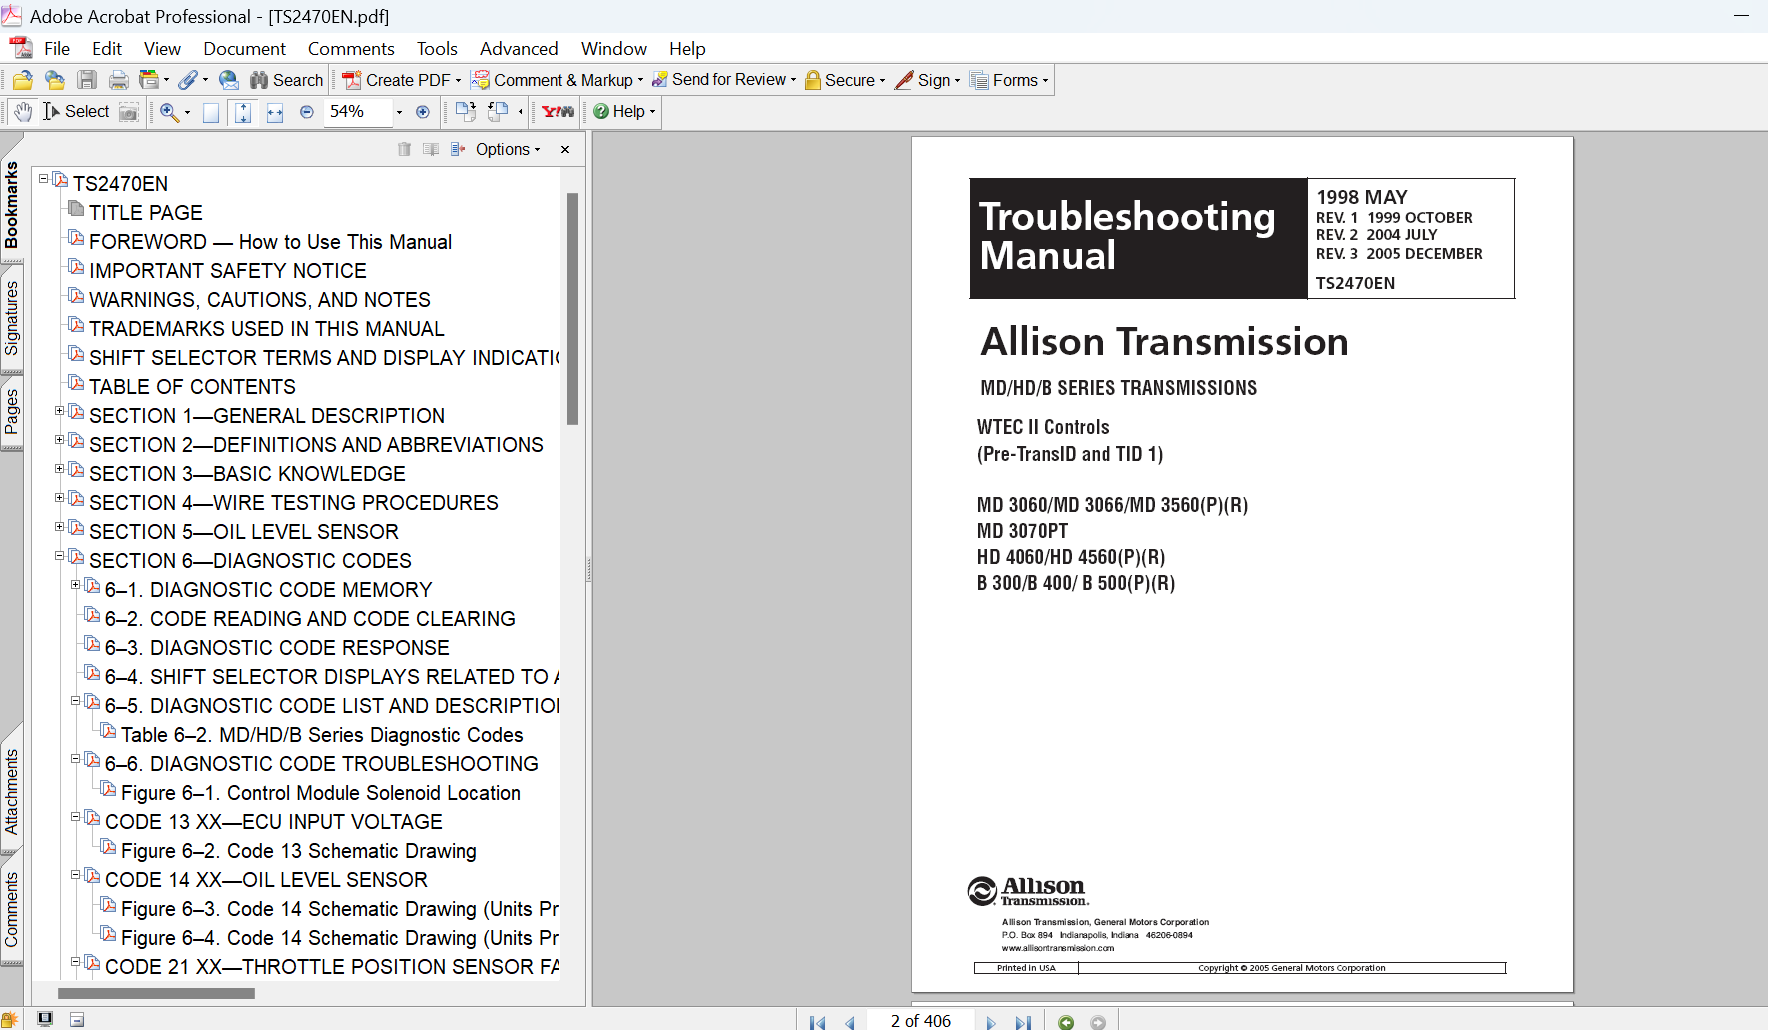Choose the Snapshot camera tool
The height and width of the screenshot is (1030, 1768).
tap(129, 112)
